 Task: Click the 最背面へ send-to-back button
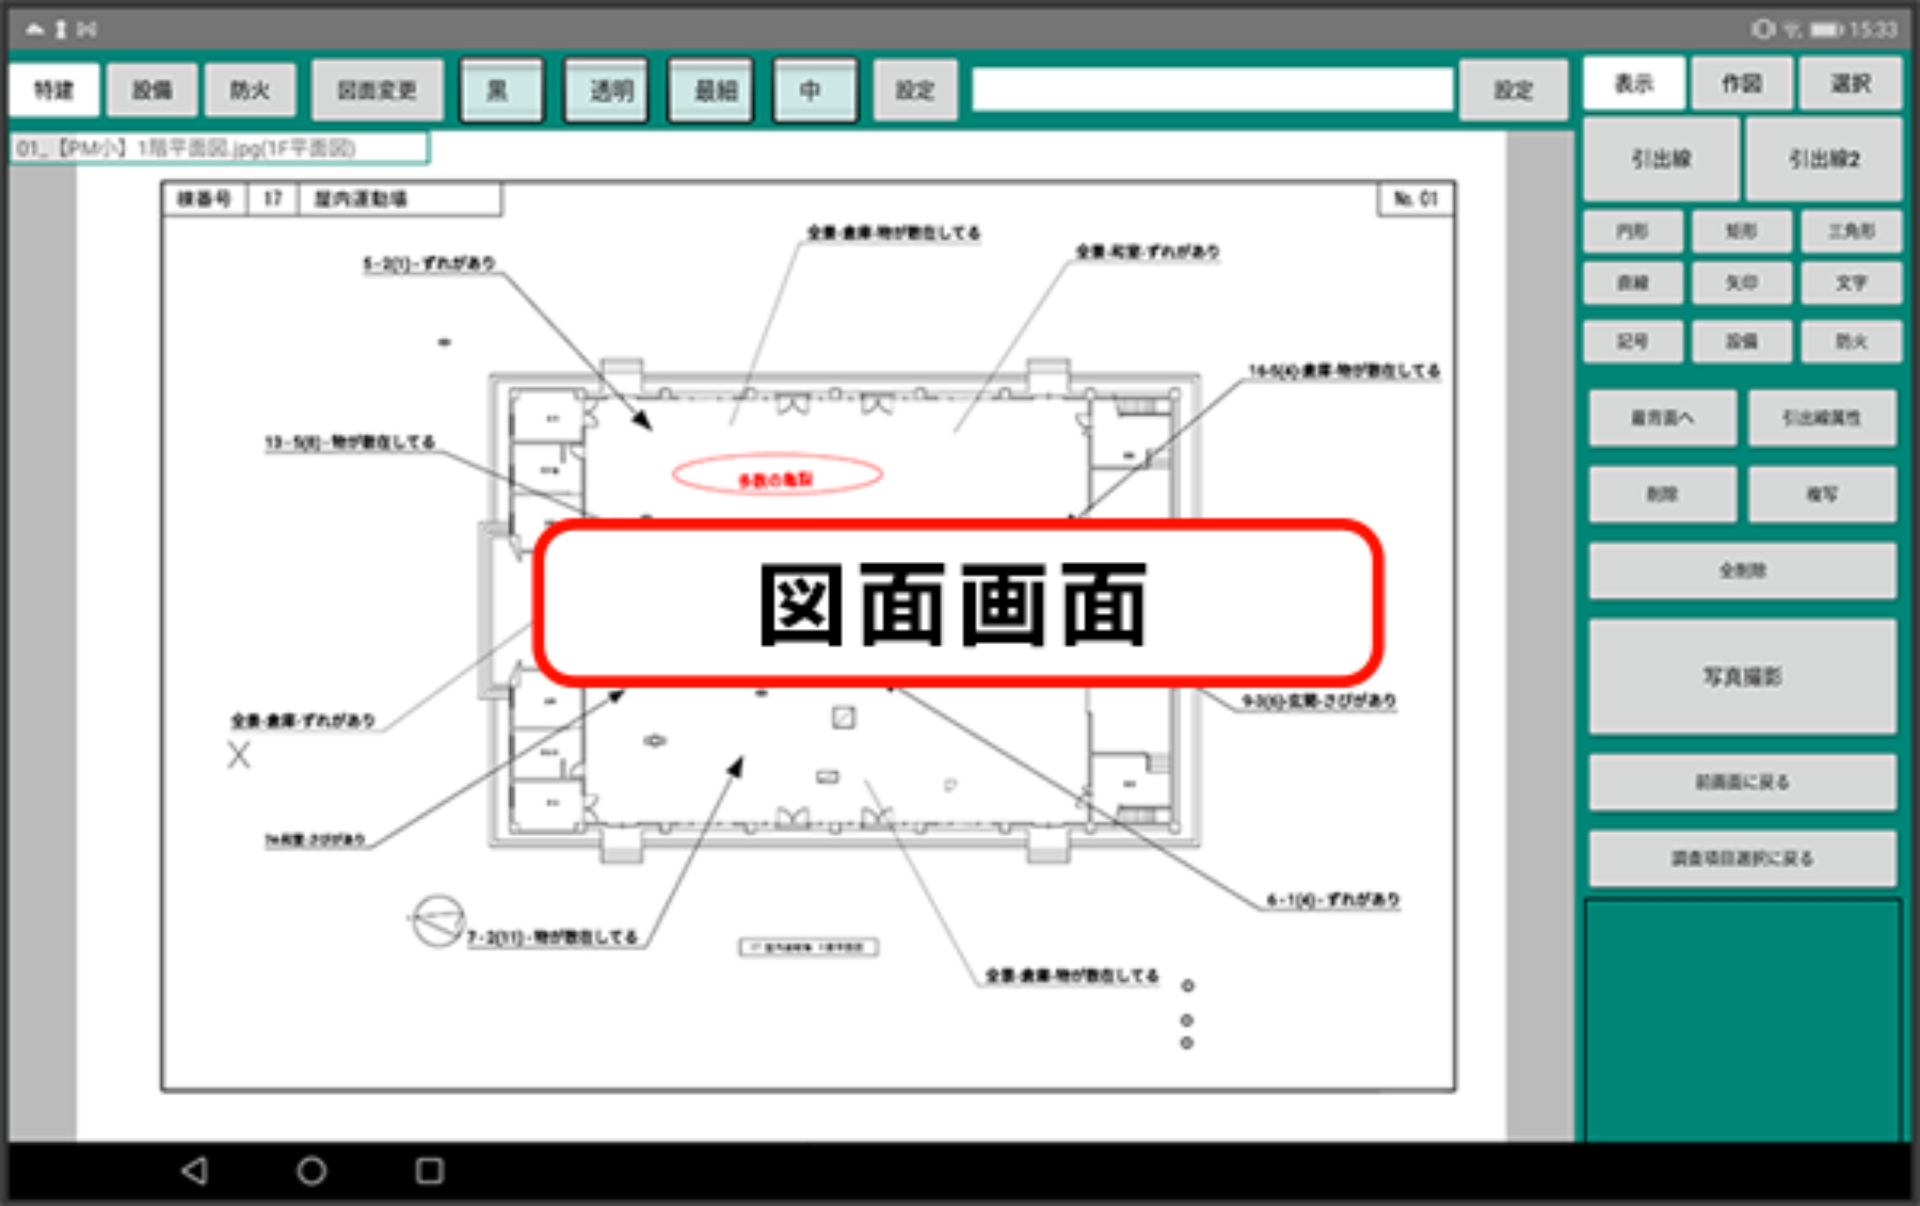[1662, 418]
